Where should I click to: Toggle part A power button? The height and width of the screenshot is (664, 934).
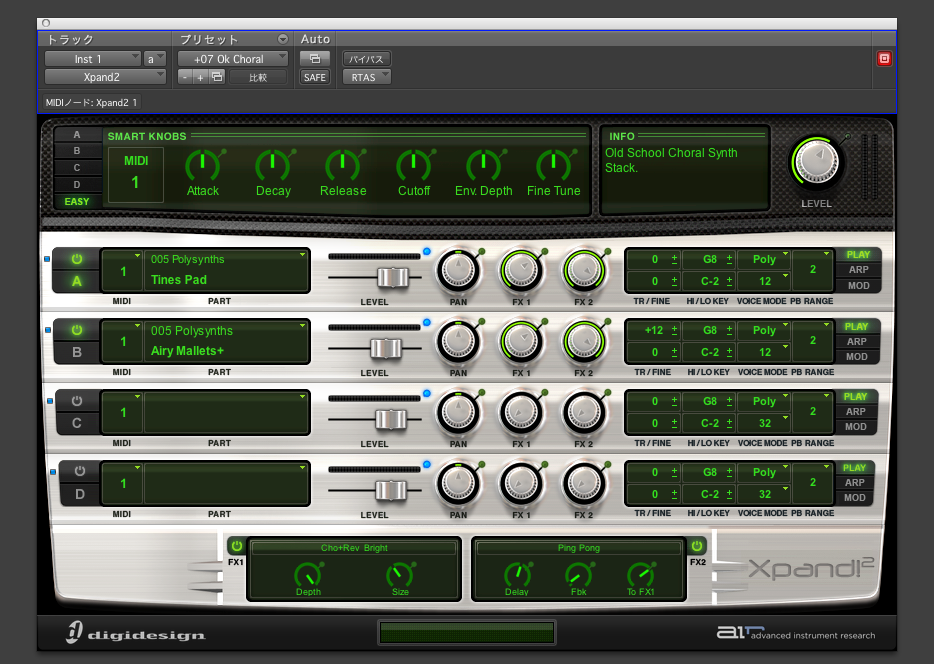pyautogui.click(x=77, y=259)
